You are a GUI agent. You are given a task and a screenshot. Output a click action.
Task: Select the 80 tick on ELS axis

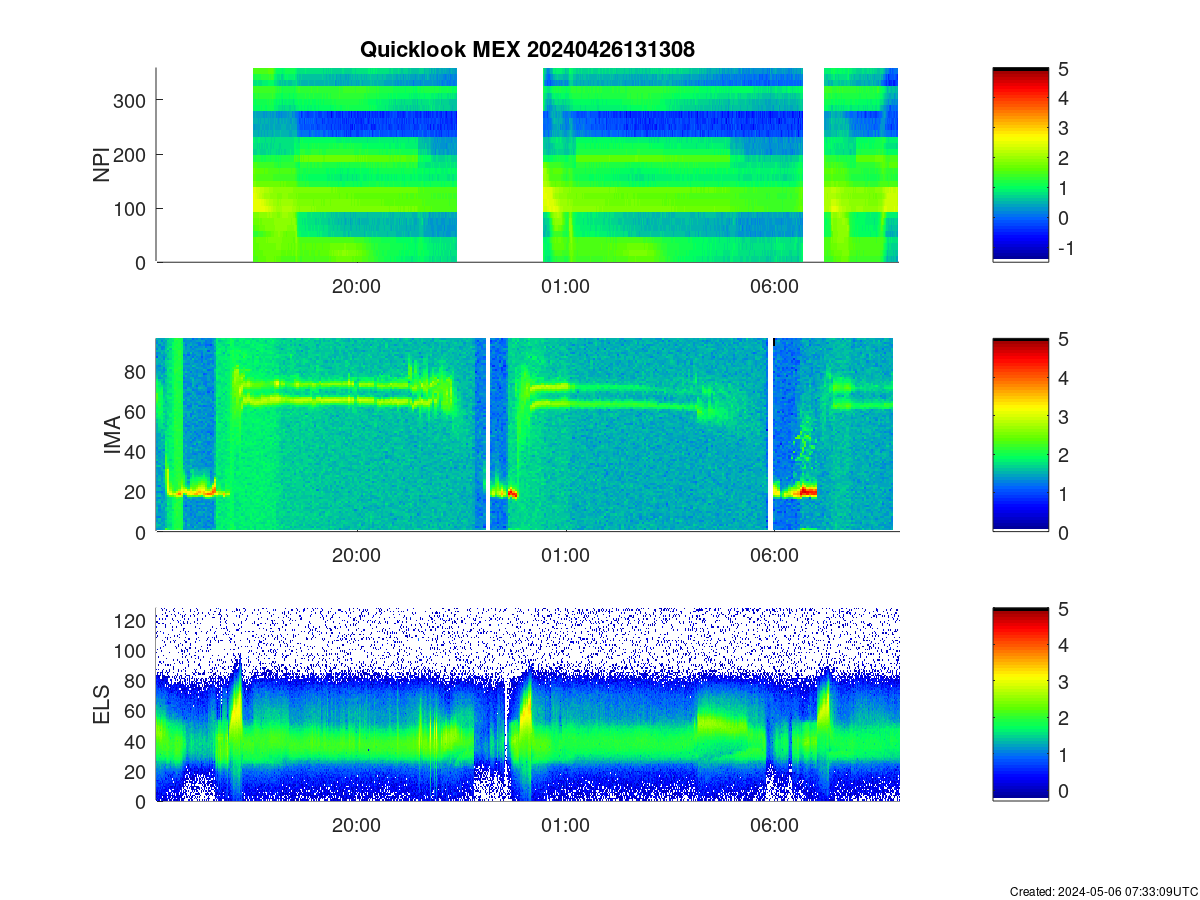click(137, 681)
